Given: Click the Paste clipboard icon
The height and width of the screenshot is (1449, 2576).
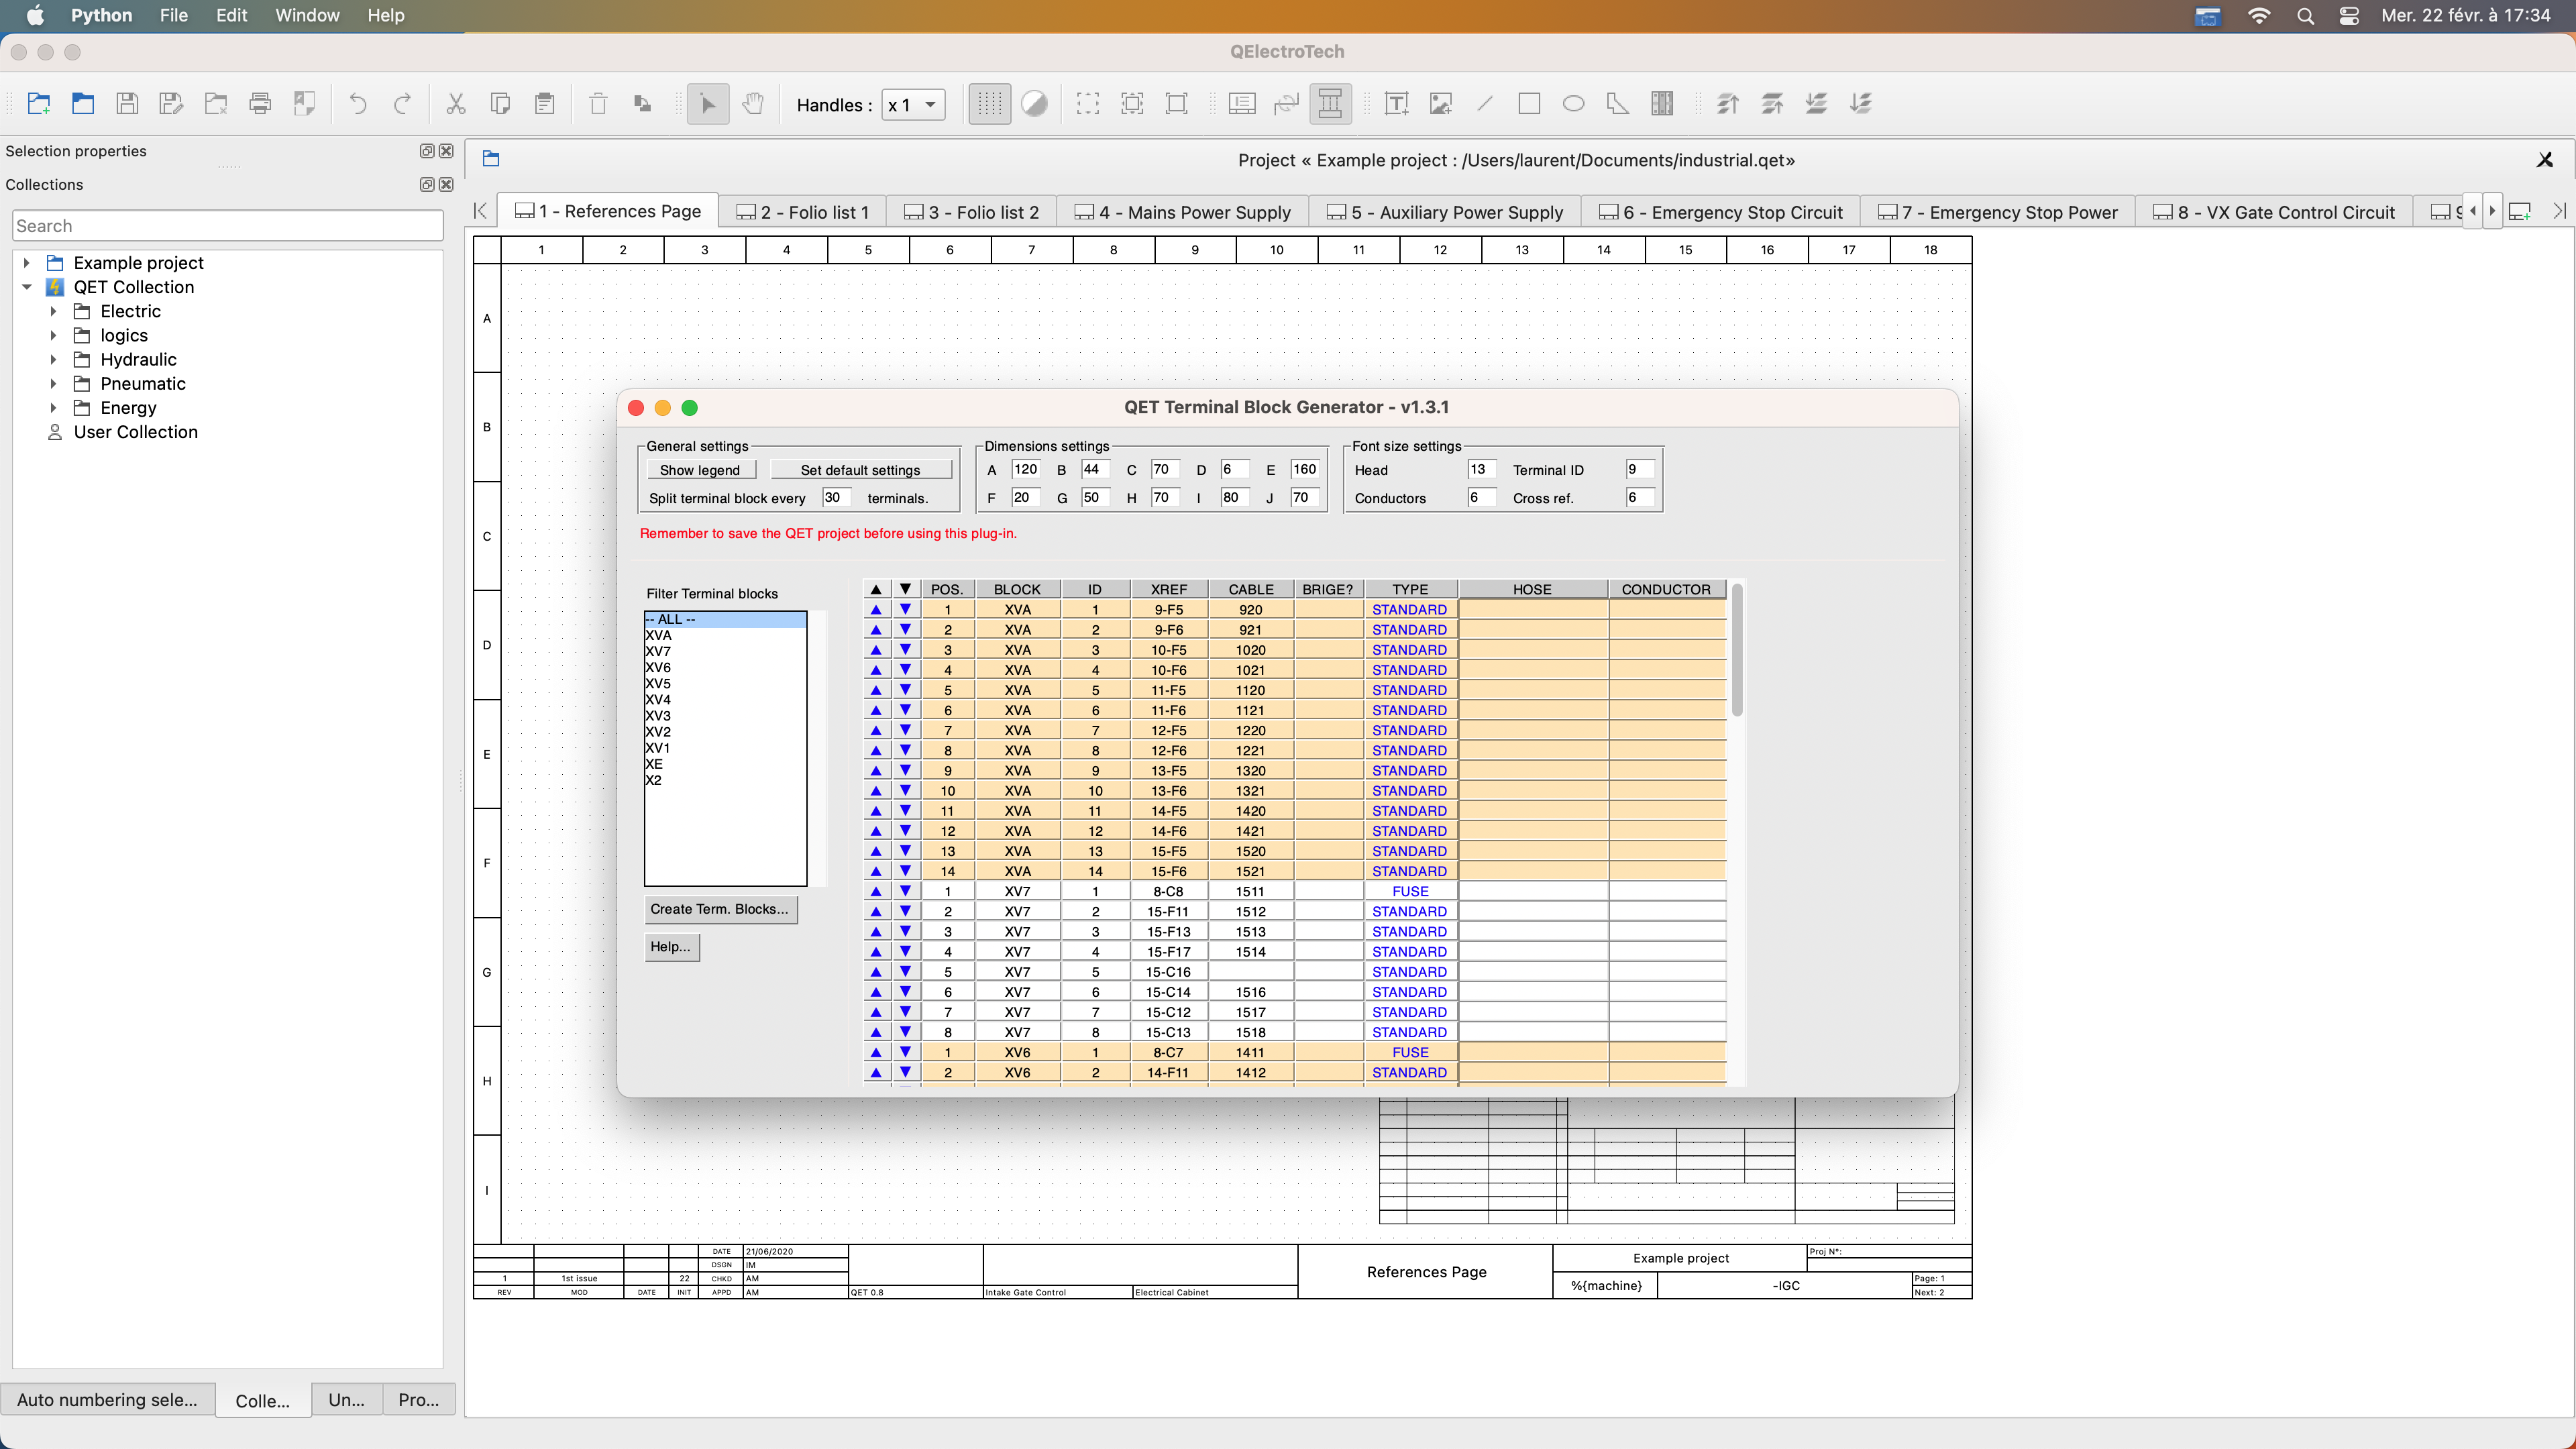Looking at the screenshot, I should pos(545,104).
